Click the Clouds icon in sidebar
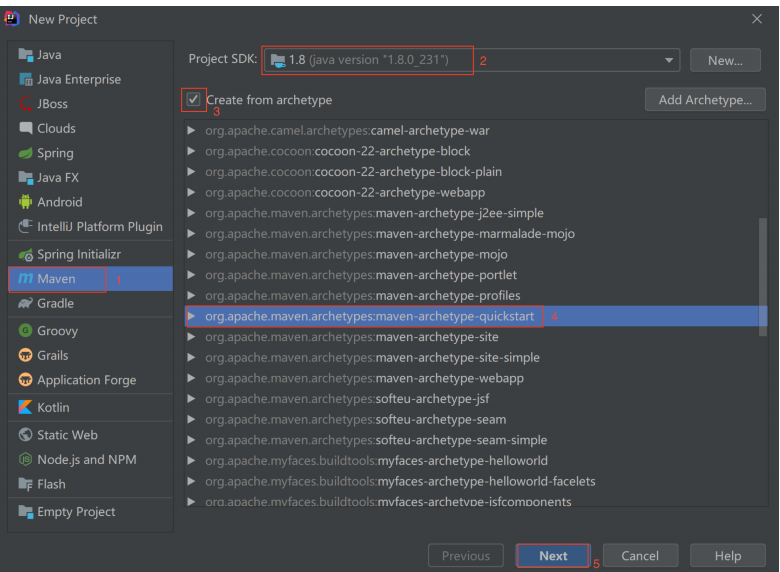Viewport: 780px width, 572px height. coord(25,128)
